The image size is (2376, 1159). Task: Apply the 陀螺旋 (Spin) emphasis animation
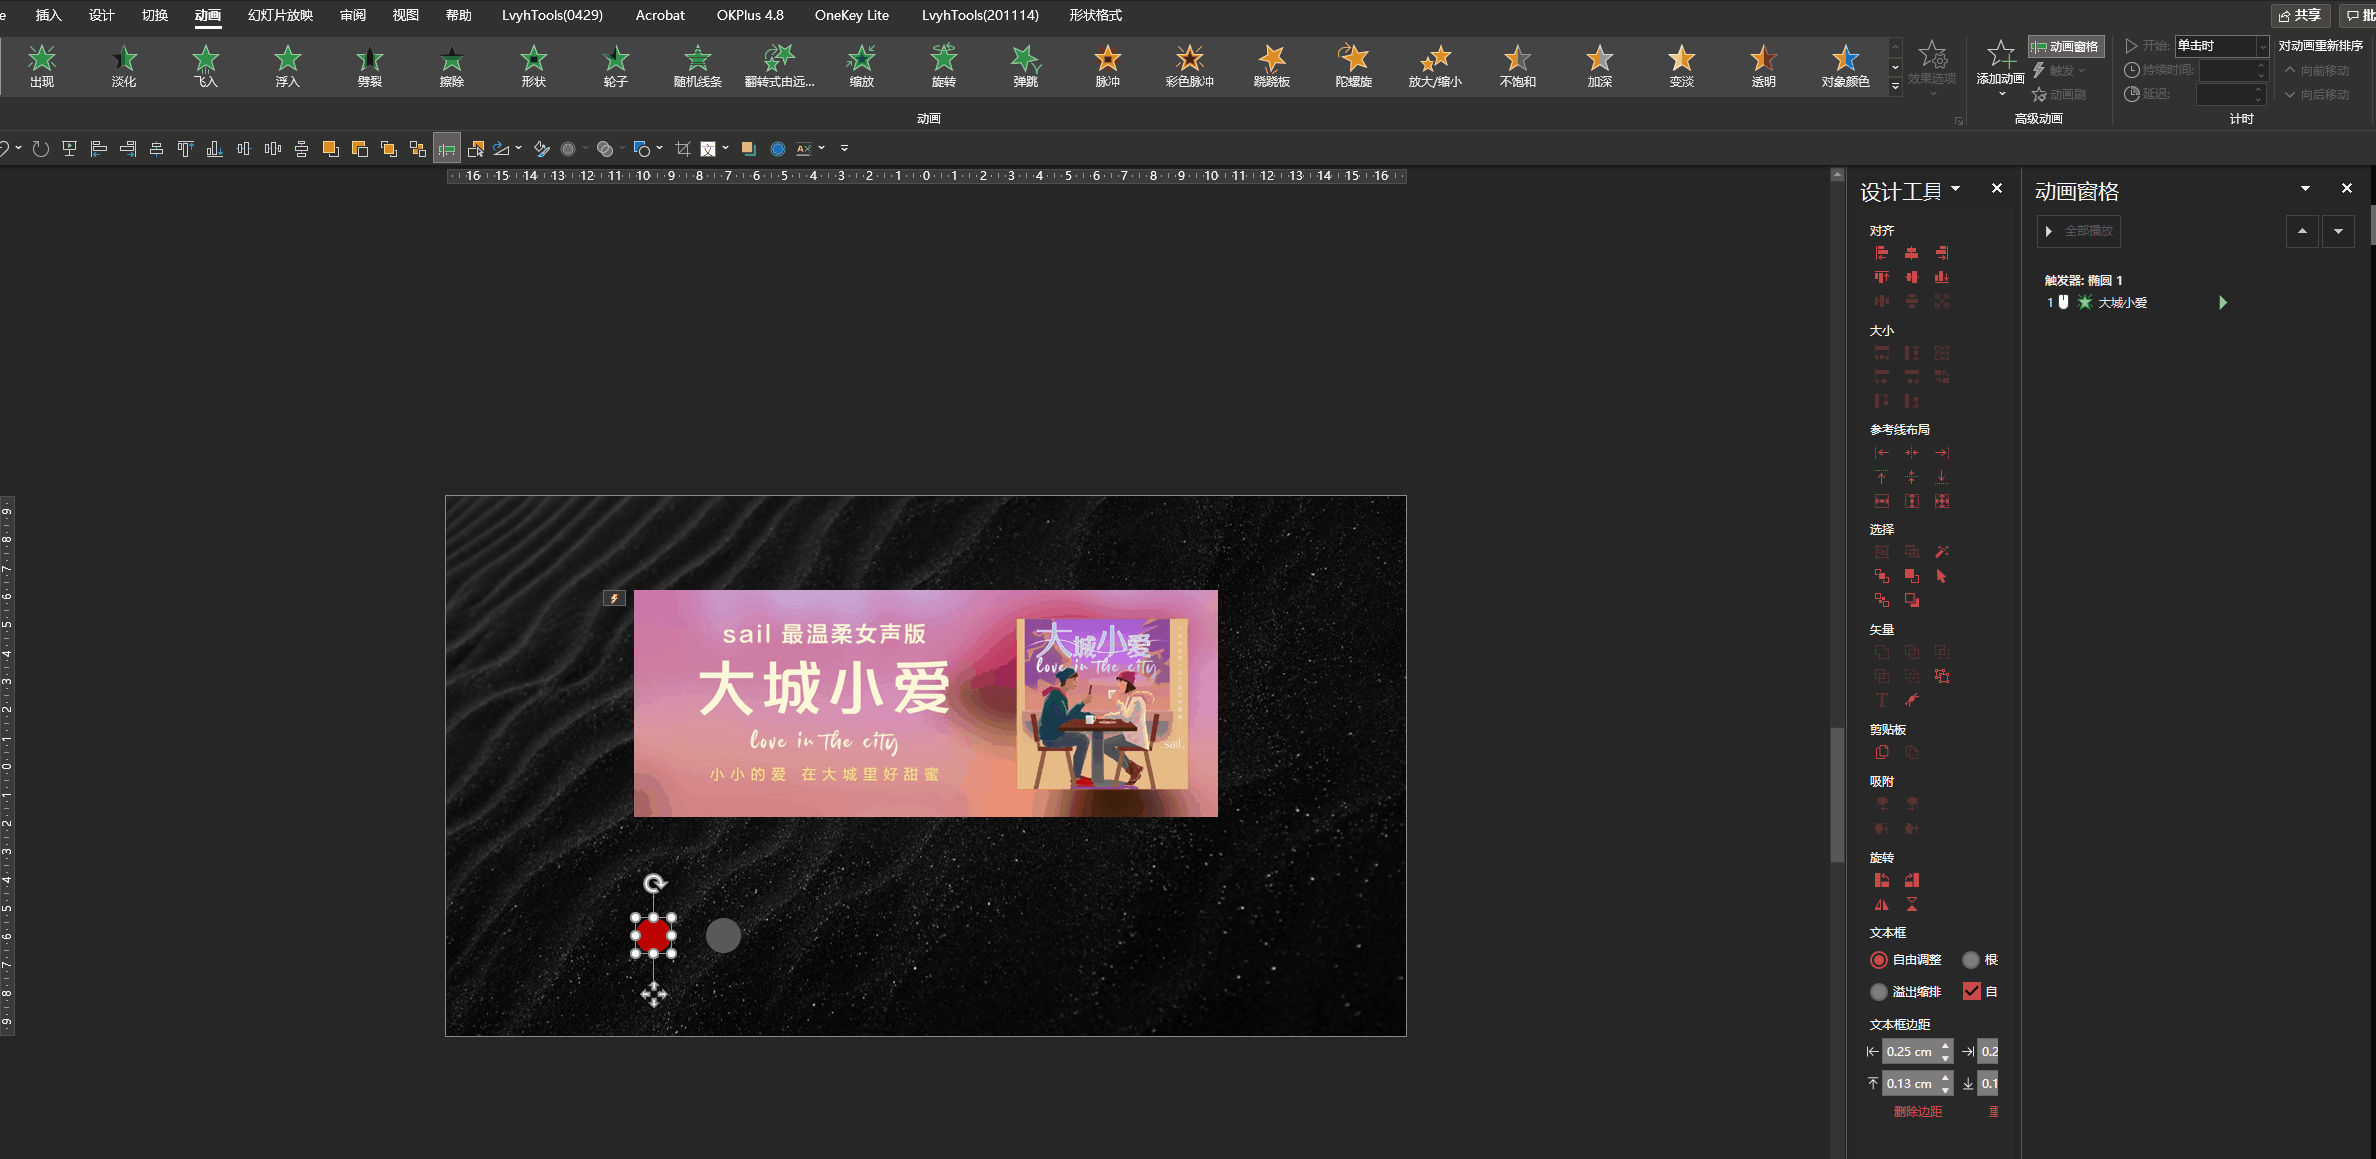(1354, 67)
